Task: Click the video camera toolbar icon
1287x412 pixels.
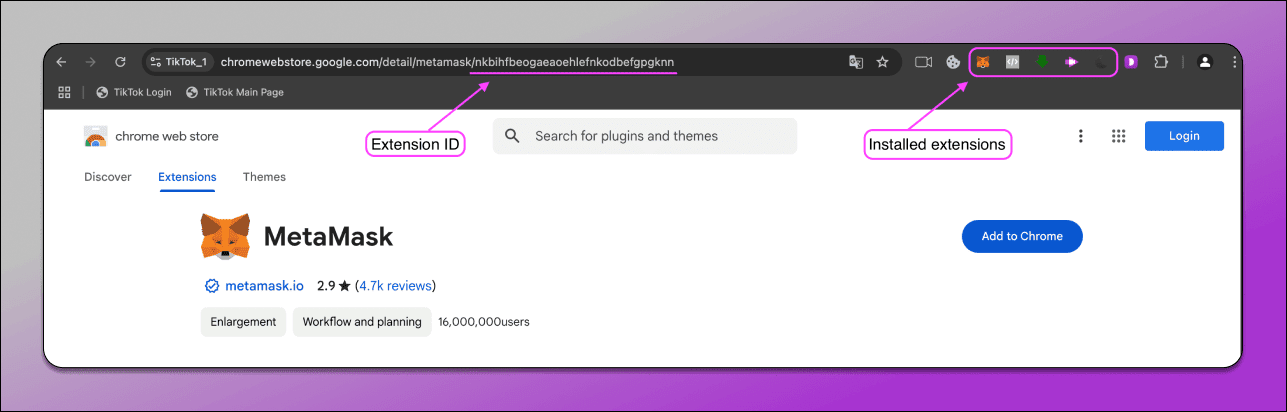Action: point(923,62)
